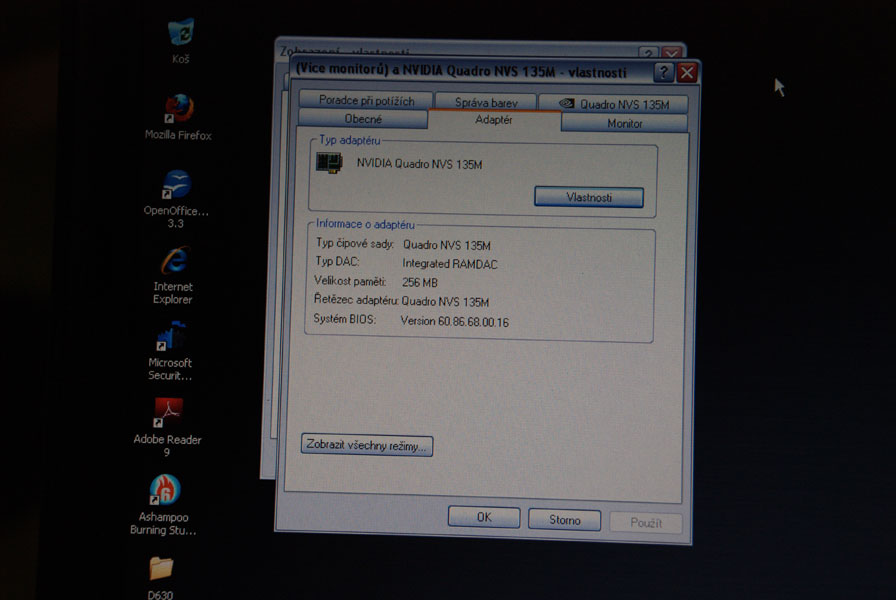
Task: Click the dialog title bar text
Action: tap(461, 71)
